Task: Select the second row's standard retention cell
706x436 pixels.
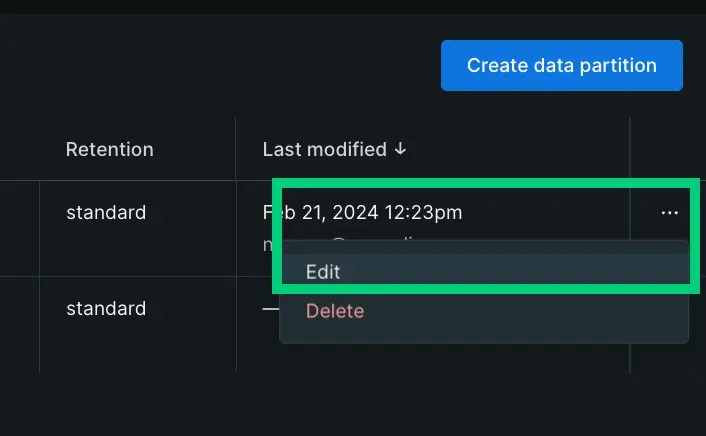Action: pyautogui.click(x=106, y=308)
